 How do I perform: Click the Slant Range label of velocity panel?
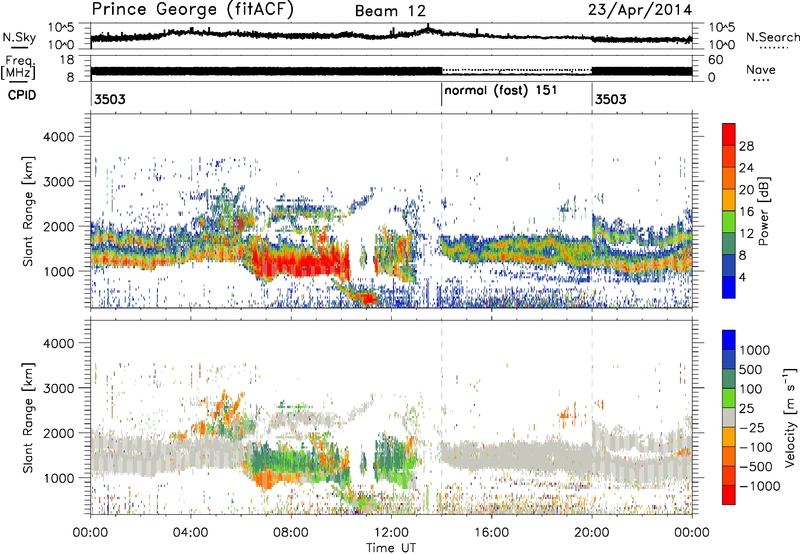tap(28, 417)
